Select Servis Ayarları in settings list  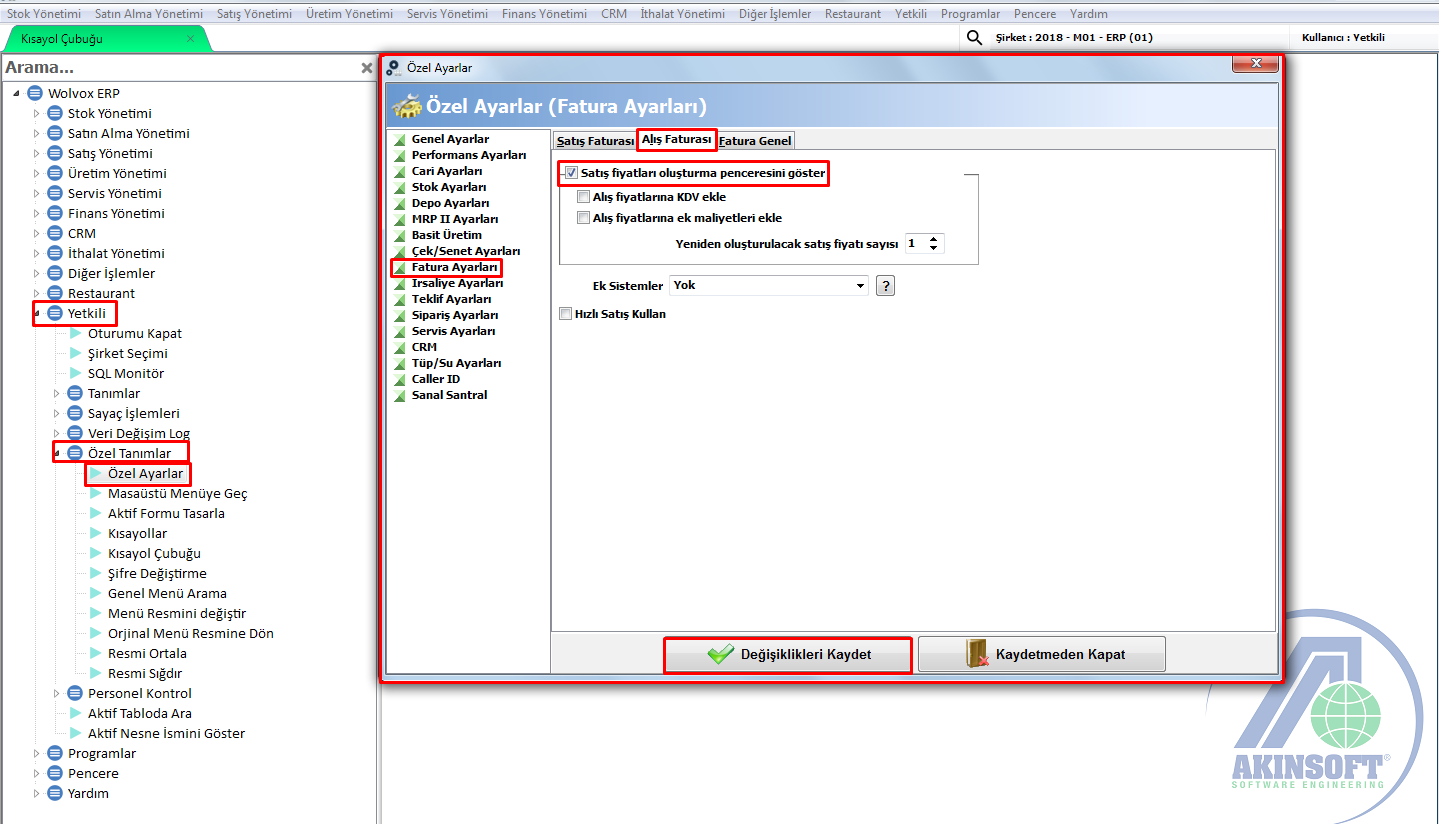point(453,331)
